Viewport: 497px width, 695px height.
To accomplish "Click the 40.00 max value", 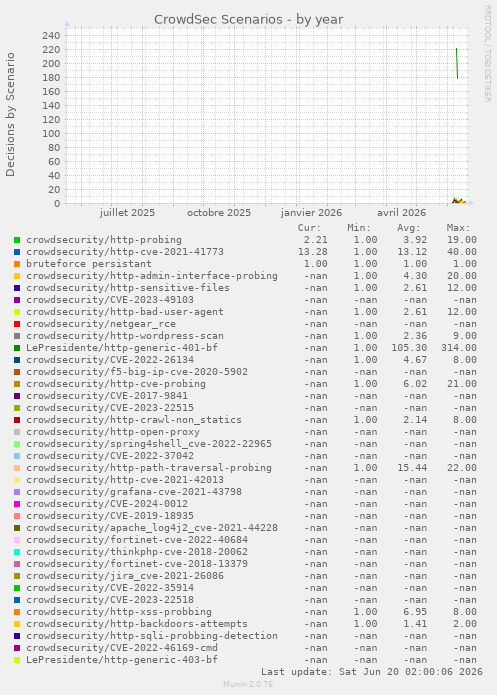I will click(x=462, y=252).
